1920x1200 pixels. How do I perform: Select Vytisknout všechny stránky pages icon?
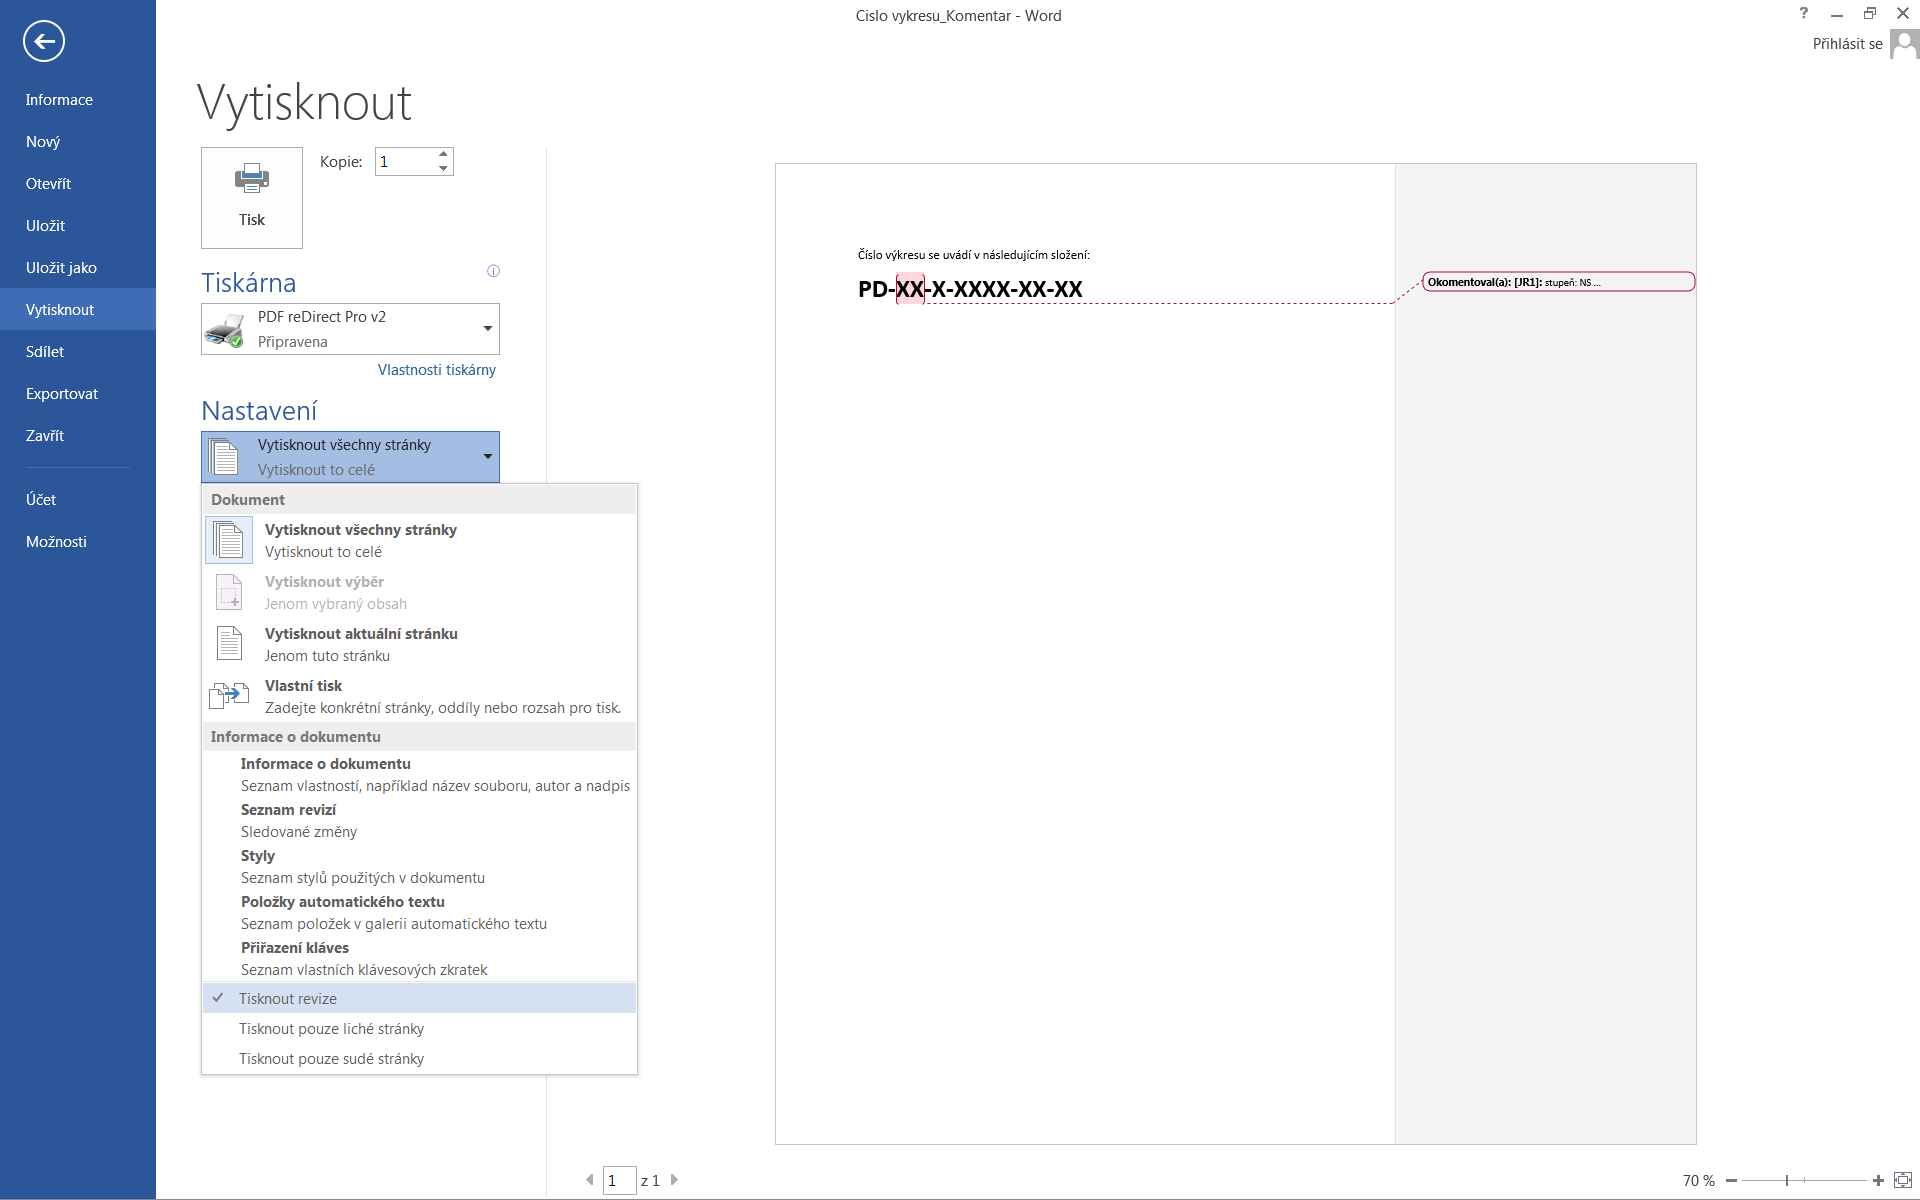coord(229,540)
